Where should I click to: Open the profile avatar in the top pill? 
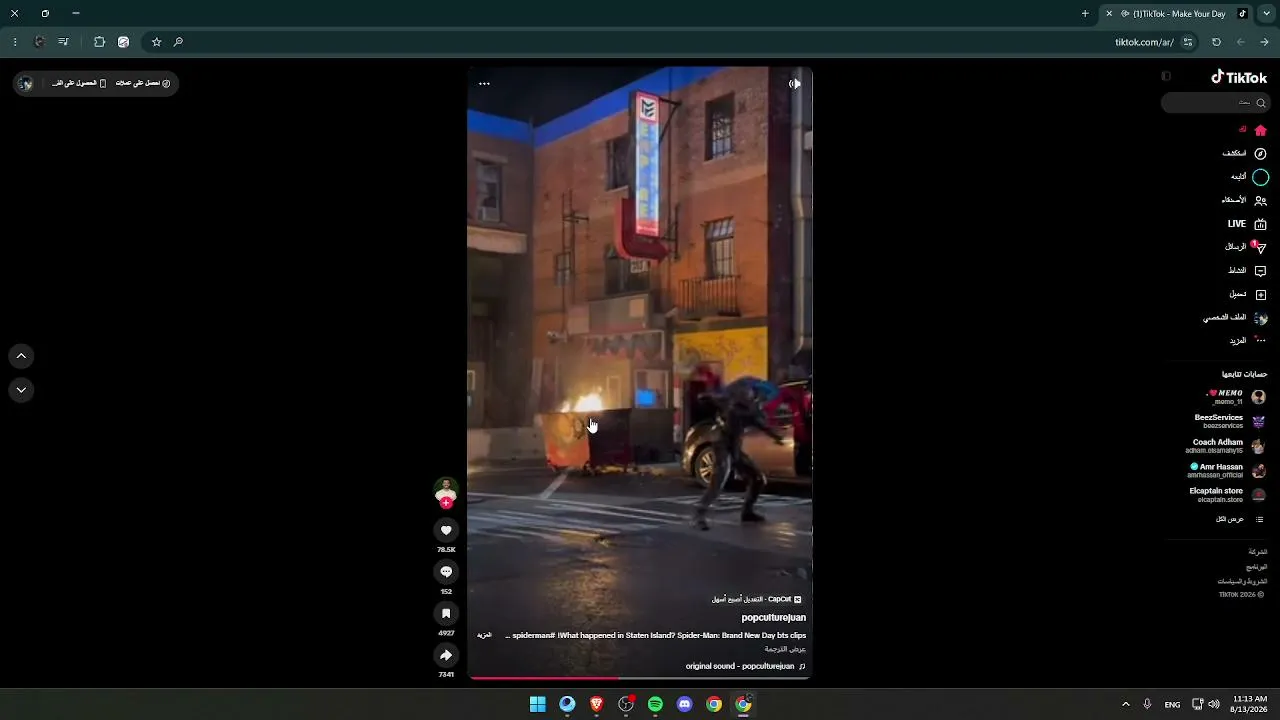(x=26, y=84)
